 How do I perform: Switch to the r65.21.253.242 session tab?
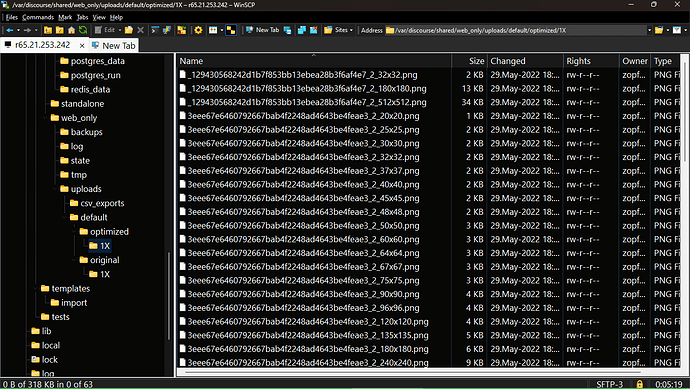pyautogui.click(x=42, y=45)
